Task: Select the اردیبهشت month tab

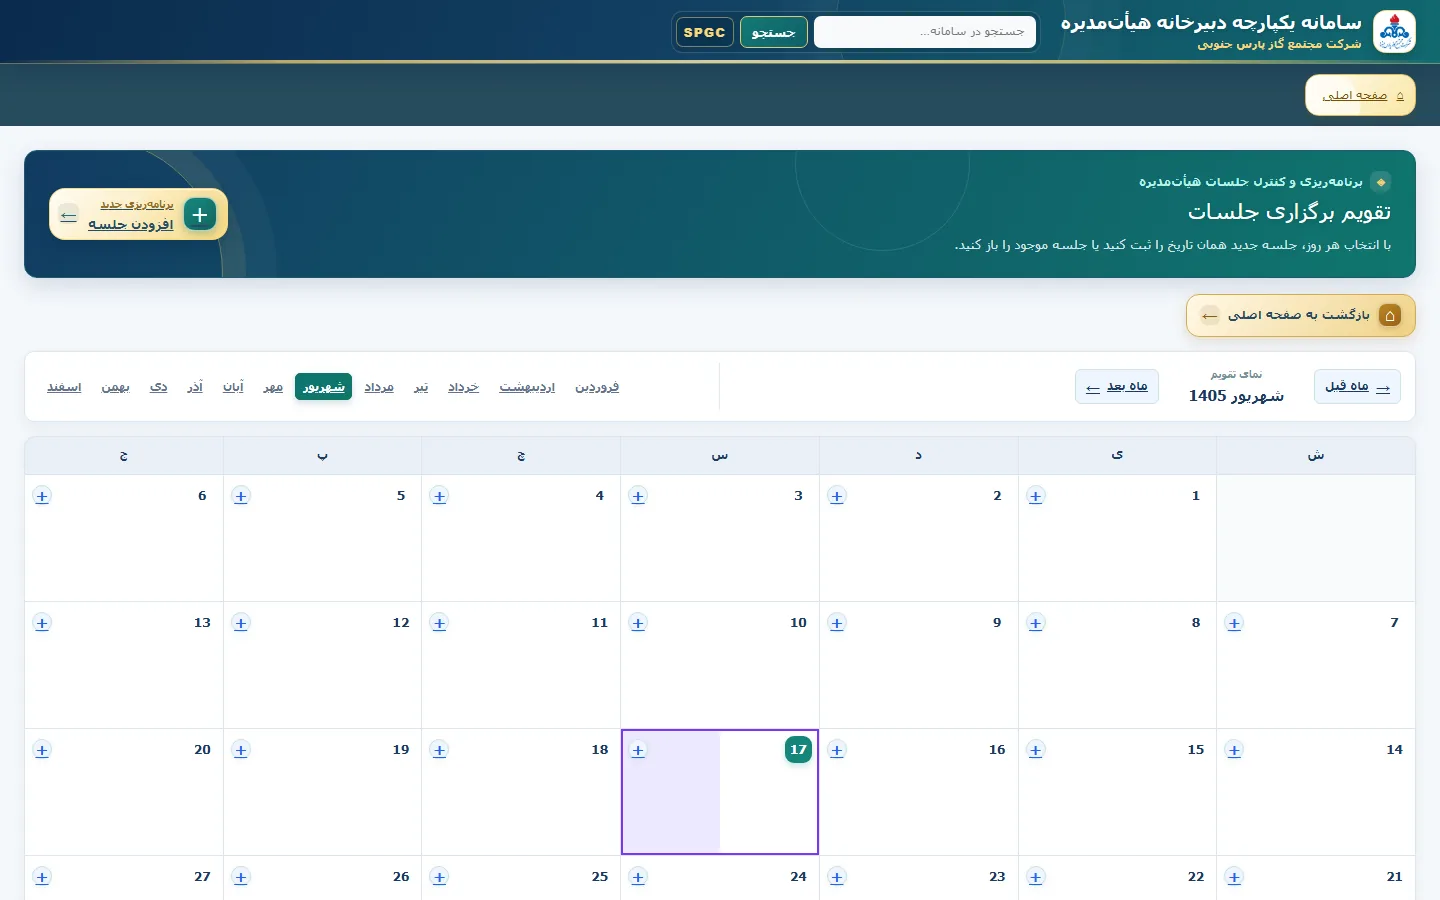Action: click(x=527, y=387)
